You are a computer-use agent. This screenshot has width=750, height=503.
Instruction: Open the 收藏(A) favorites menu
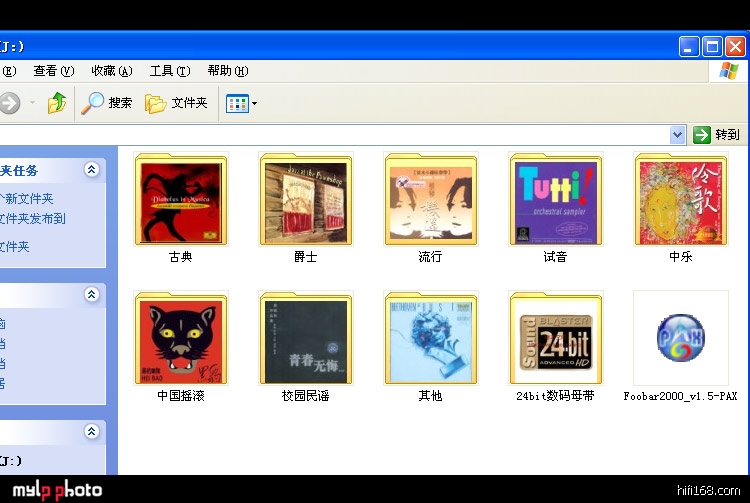(111, 71)
